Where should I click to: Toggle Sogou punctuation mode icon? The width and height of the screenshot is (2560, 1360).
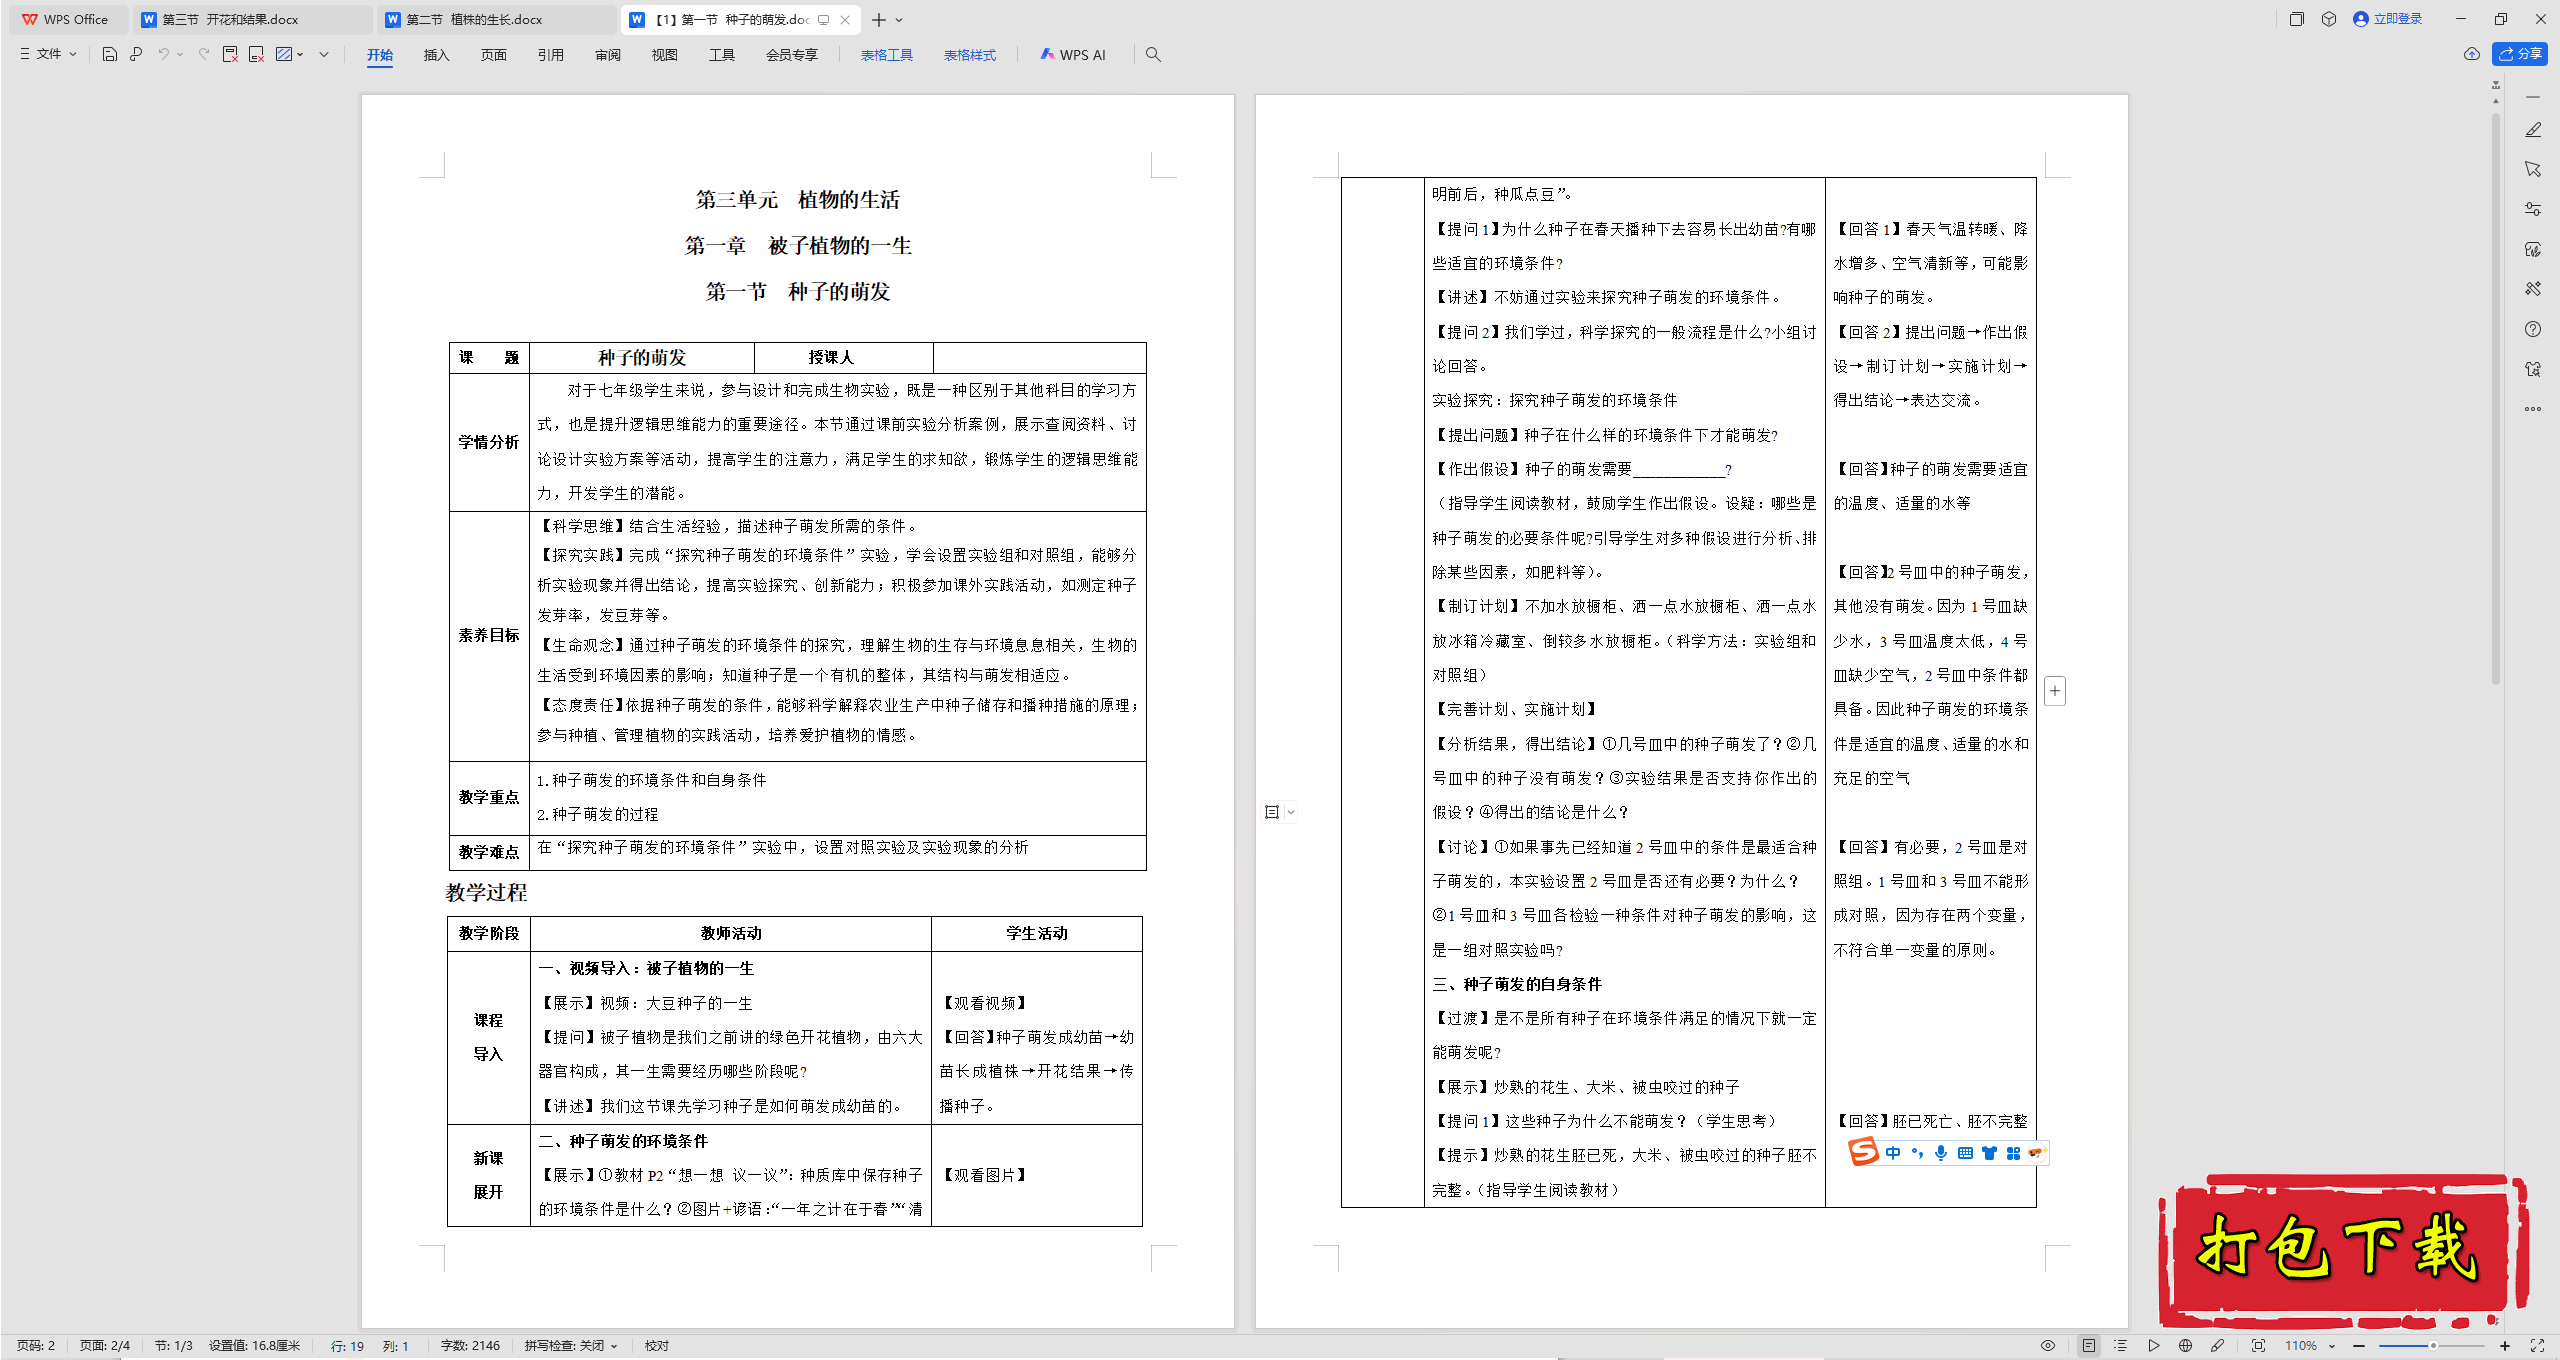(1917, 1153)
